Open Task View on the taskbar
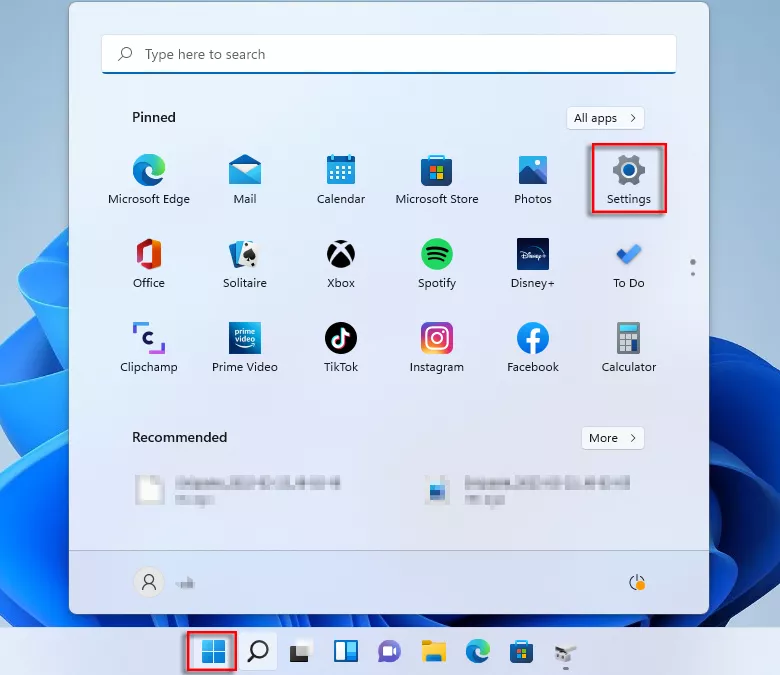This screenshot has width=780, height=675. [301, 651]
